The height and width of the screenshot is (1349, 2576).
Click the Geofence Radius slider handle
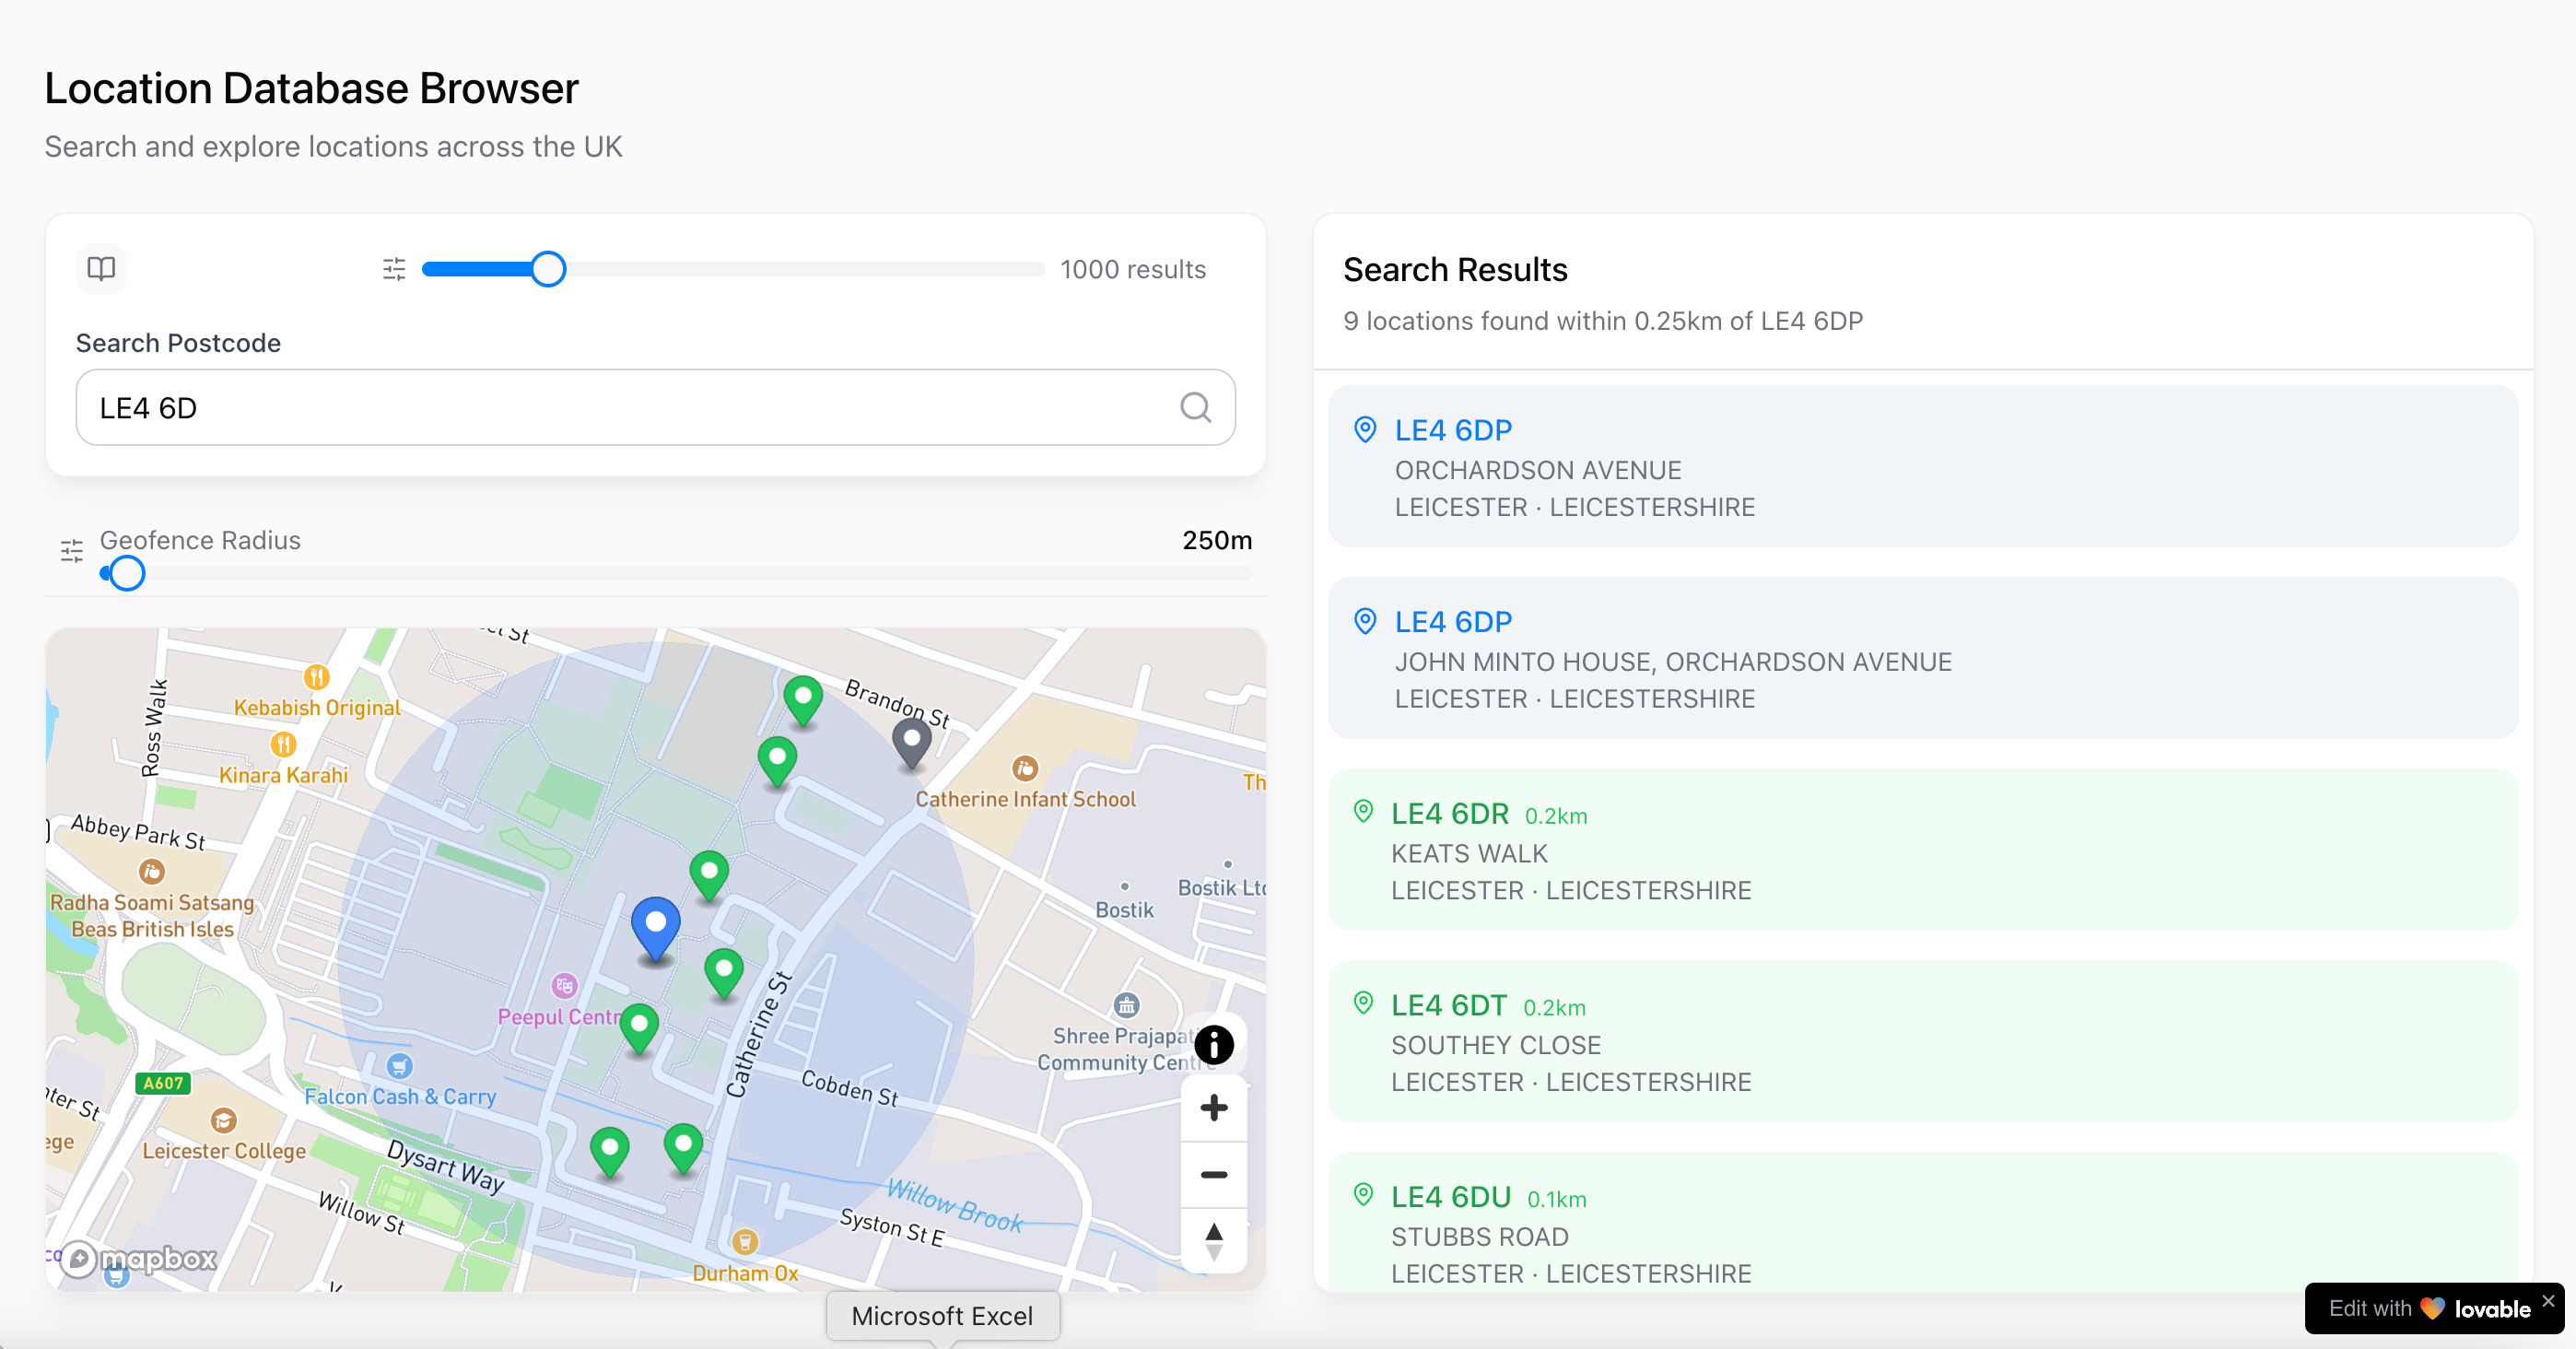coord(126,573)
